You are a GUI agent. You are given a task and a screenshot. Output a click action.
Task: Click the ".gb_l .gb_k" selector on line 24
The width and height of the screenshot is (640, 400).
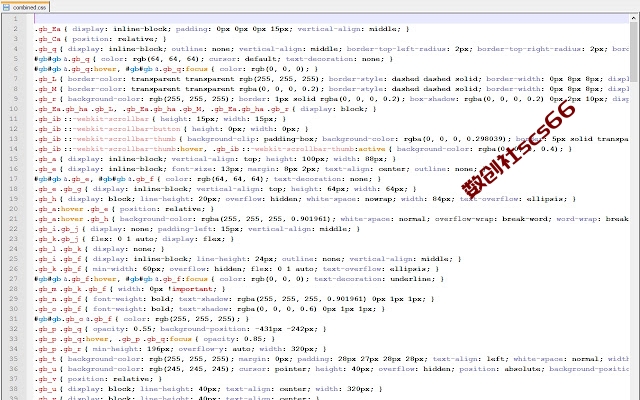(59, 249)
